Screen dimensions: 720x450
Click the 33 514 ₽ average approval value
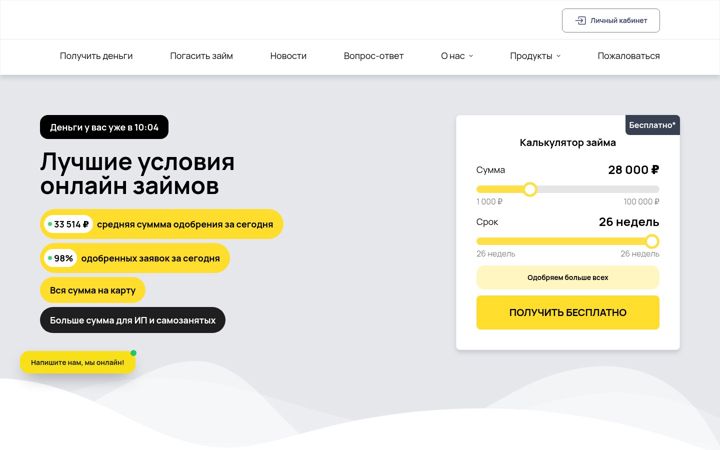[69, 224]
